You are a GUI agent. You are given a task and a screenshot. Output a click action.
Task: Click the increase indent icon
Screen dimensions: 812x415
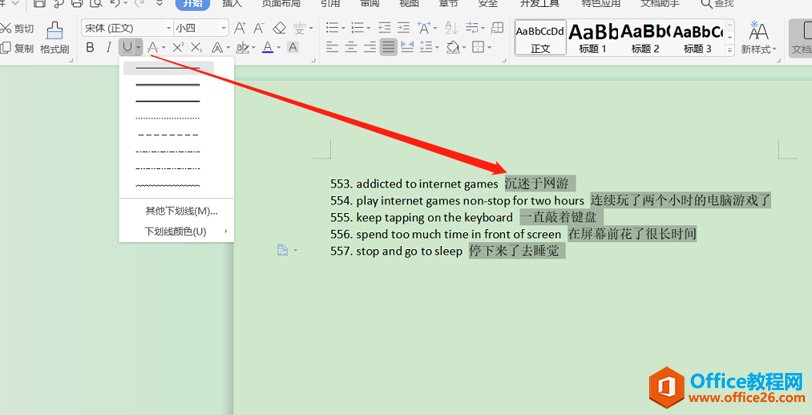403,27
